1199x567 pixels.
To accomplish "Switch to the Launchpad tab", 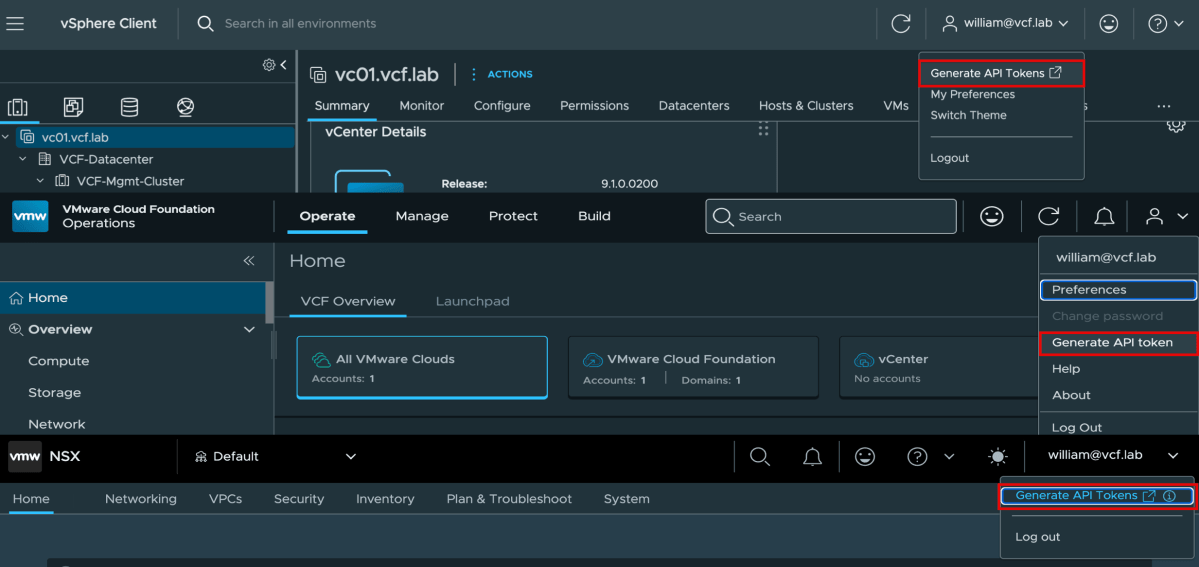I will 473,301.
